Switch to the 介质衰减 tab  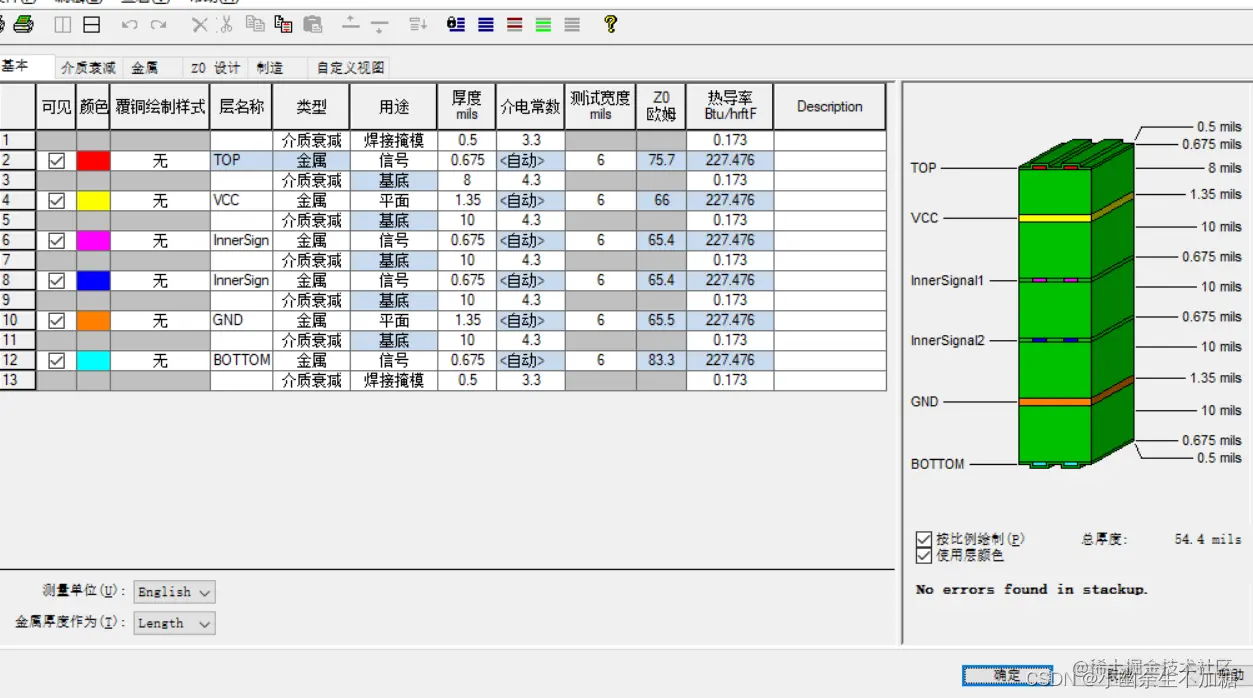pyautogui.click(x=88, y=68)
